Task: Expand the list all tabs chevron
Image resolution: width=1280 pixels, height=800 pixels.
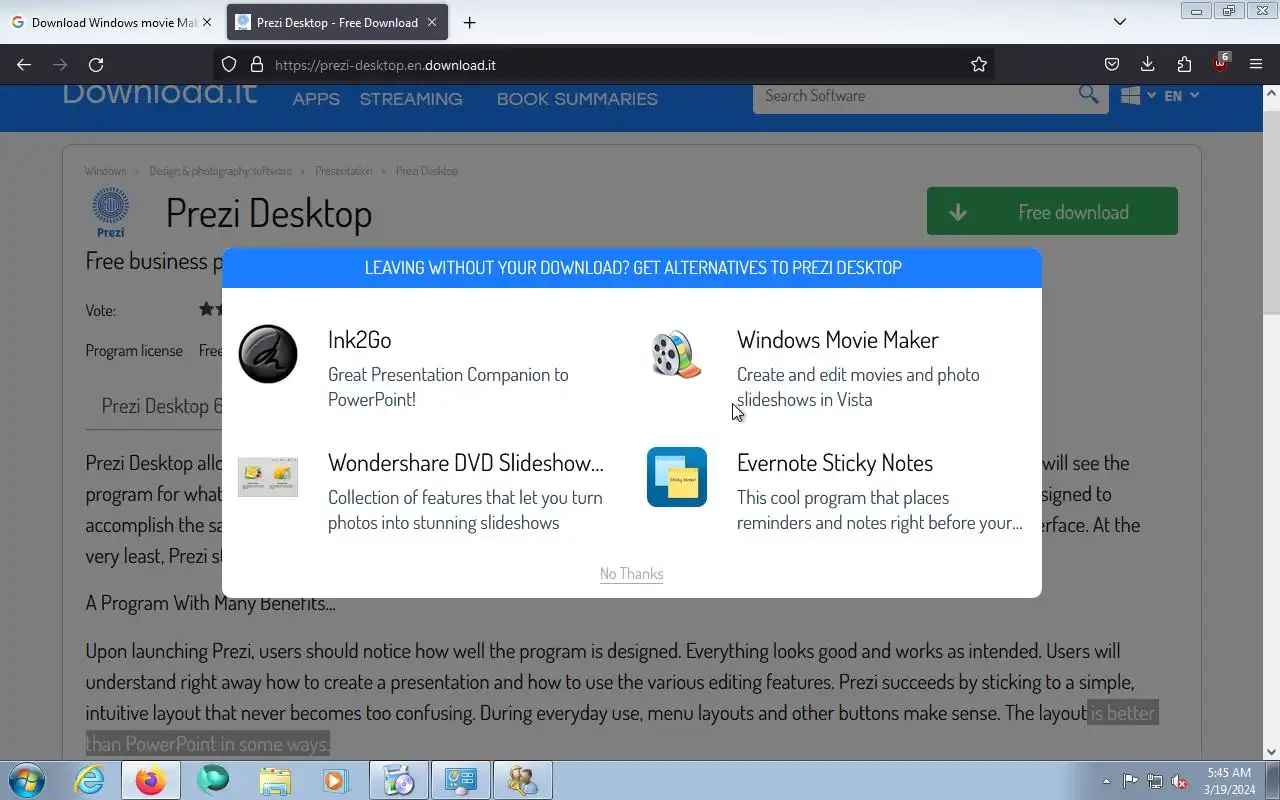Action: (x=1120, y=22)
